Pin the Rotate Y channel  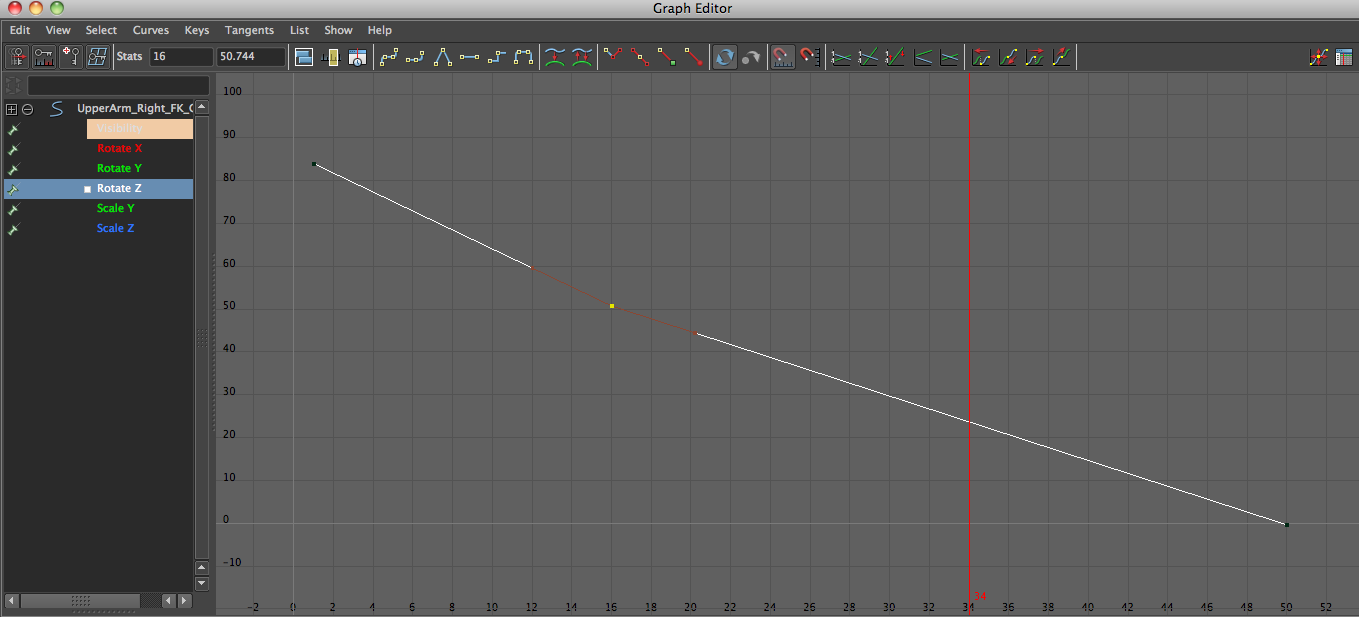click(x=12, y=168)
